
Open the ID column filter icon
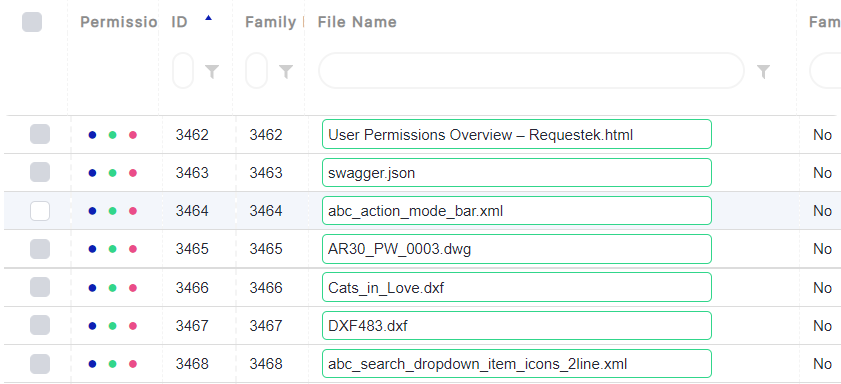[212, 71]
